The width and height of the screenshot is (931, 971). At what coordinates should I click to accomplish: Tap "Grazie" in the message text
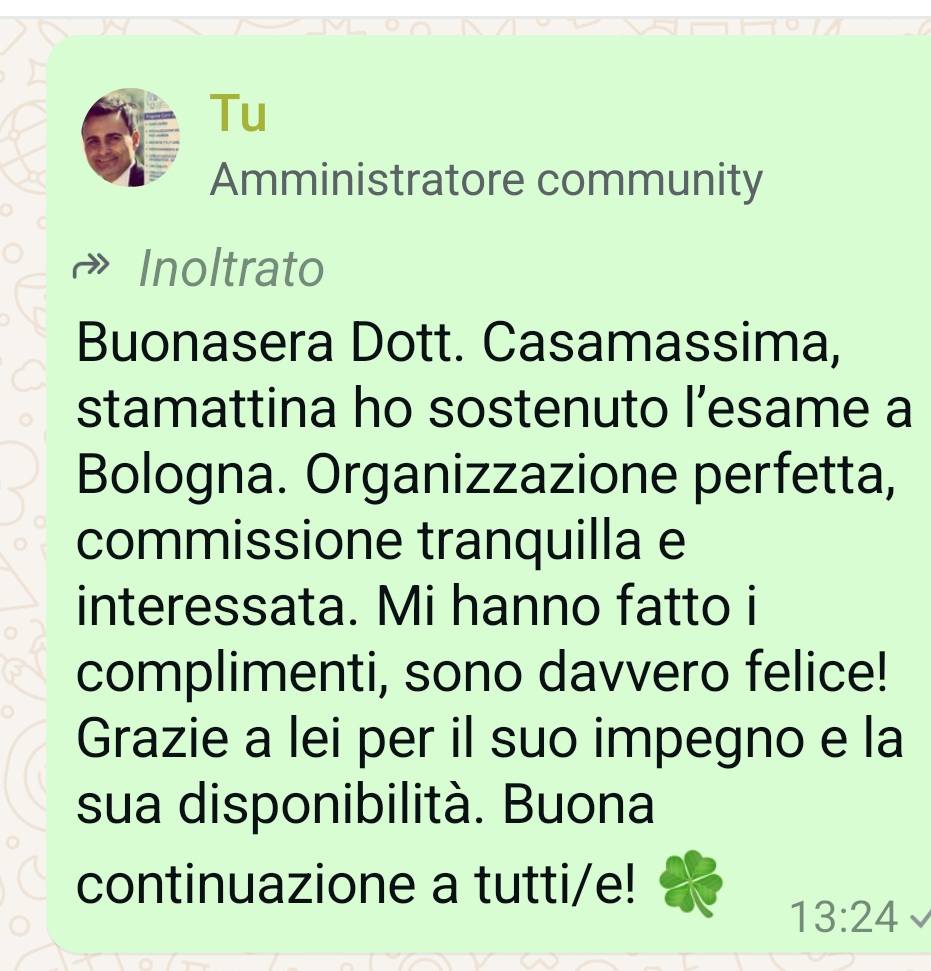tap(153, 739)
